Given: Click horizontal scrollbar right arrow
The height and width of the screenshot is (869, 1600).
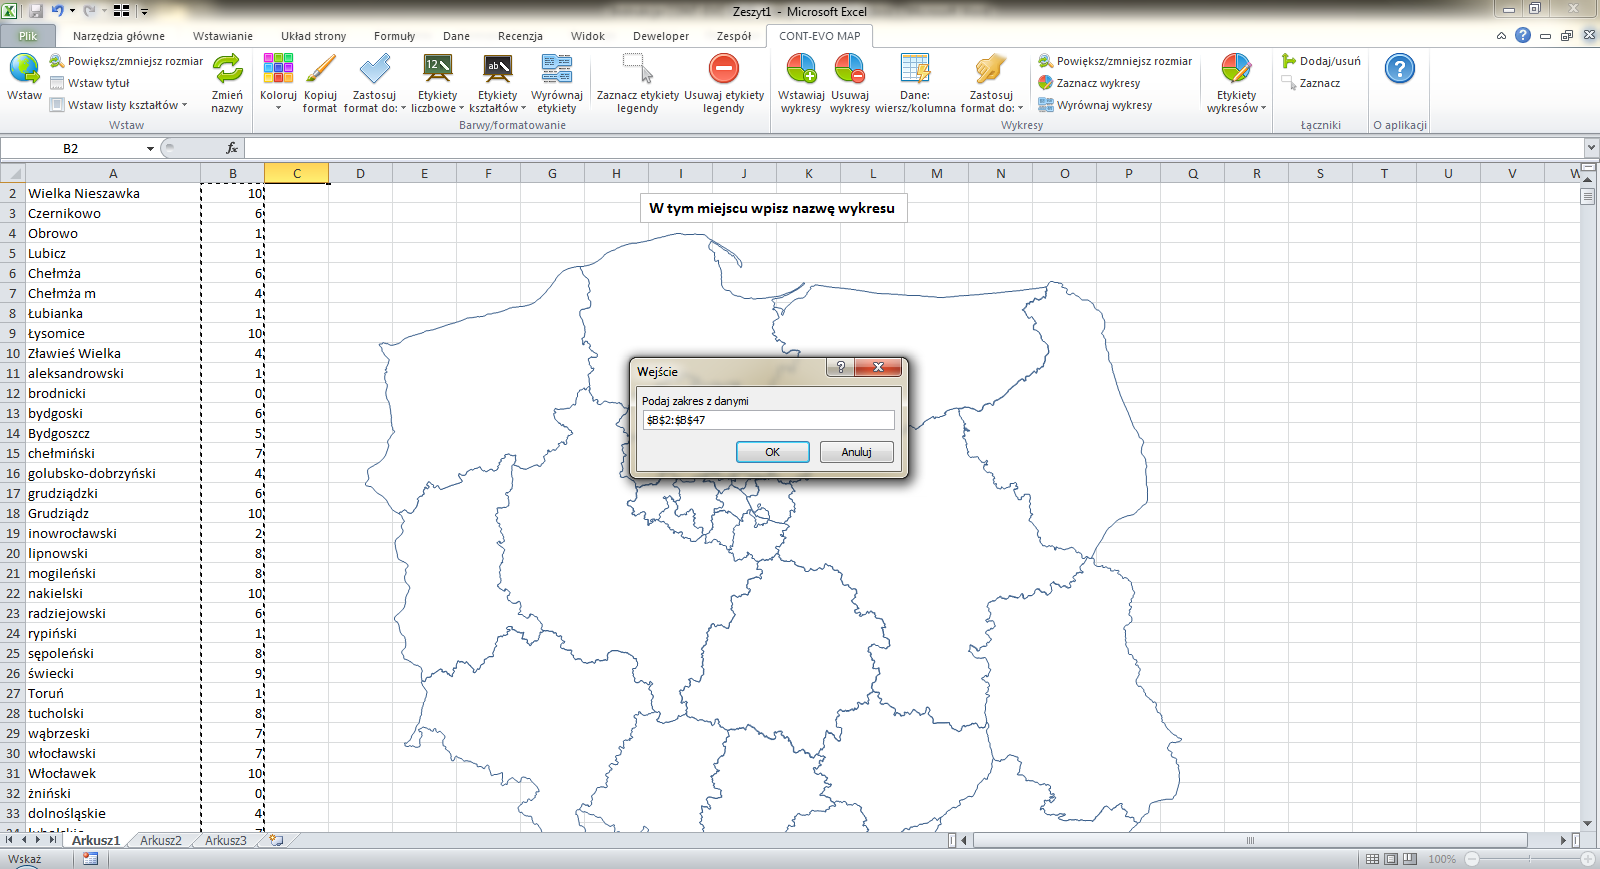Looking at the screenshot, I should coord(1563,840).
